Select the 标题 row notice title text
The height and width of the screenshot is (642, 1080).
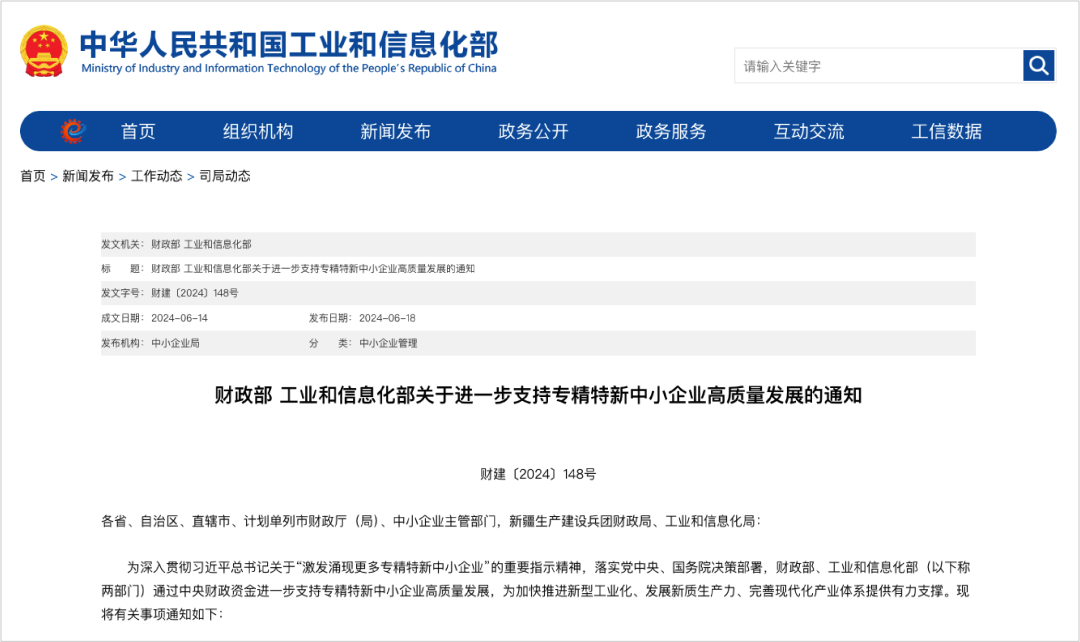click(x=313, y=269)
